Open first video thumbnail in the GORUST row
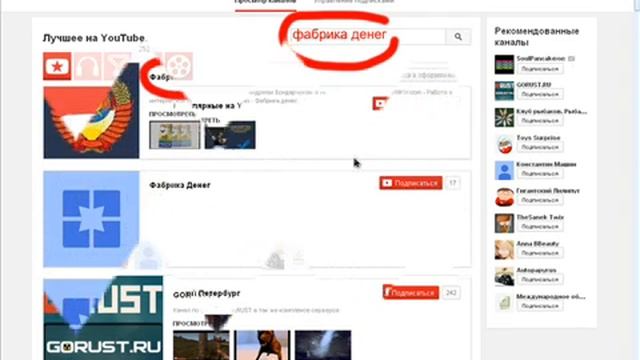 tap(201, 345)
